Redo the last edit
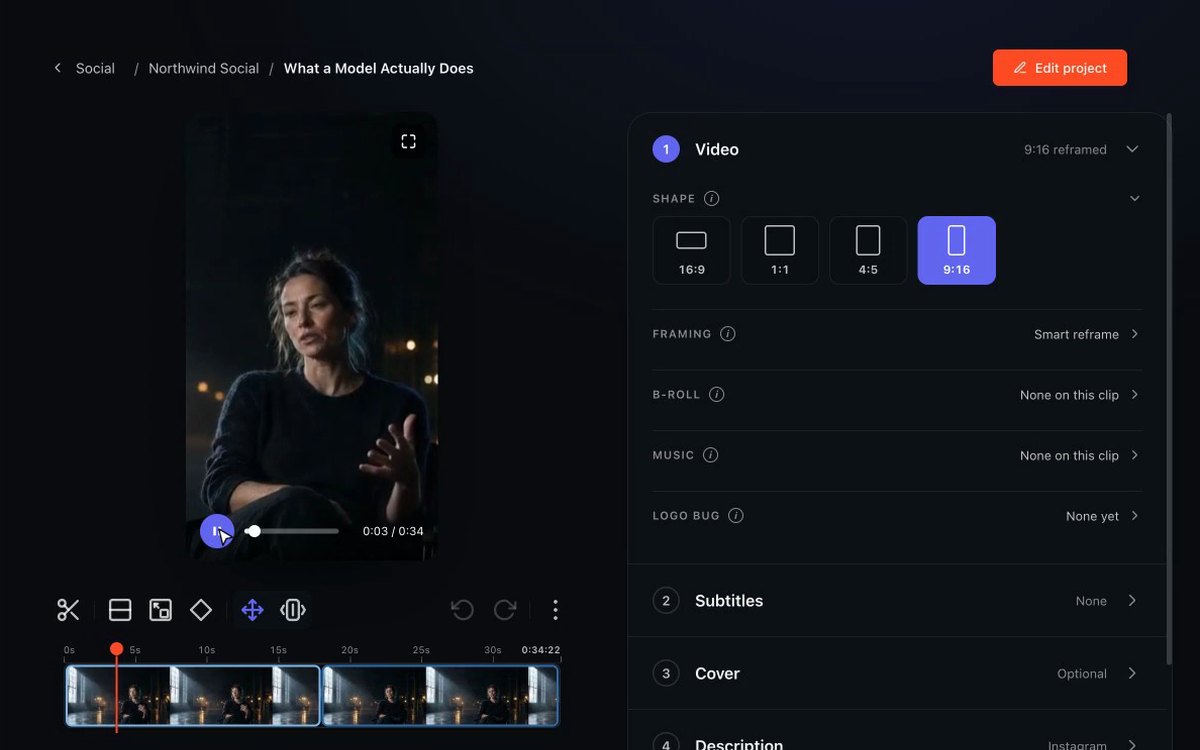The width and height of the screenshot is (1200, 750). (505, 609)
